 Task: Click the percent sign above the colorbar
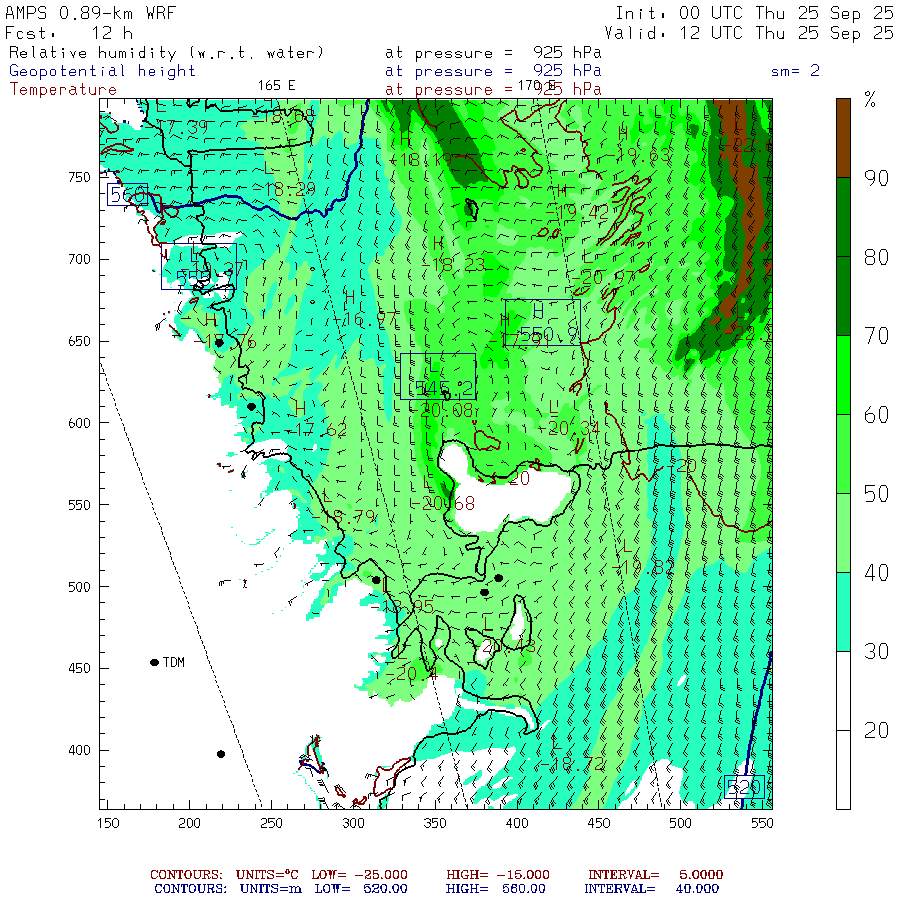coord(870,100)
